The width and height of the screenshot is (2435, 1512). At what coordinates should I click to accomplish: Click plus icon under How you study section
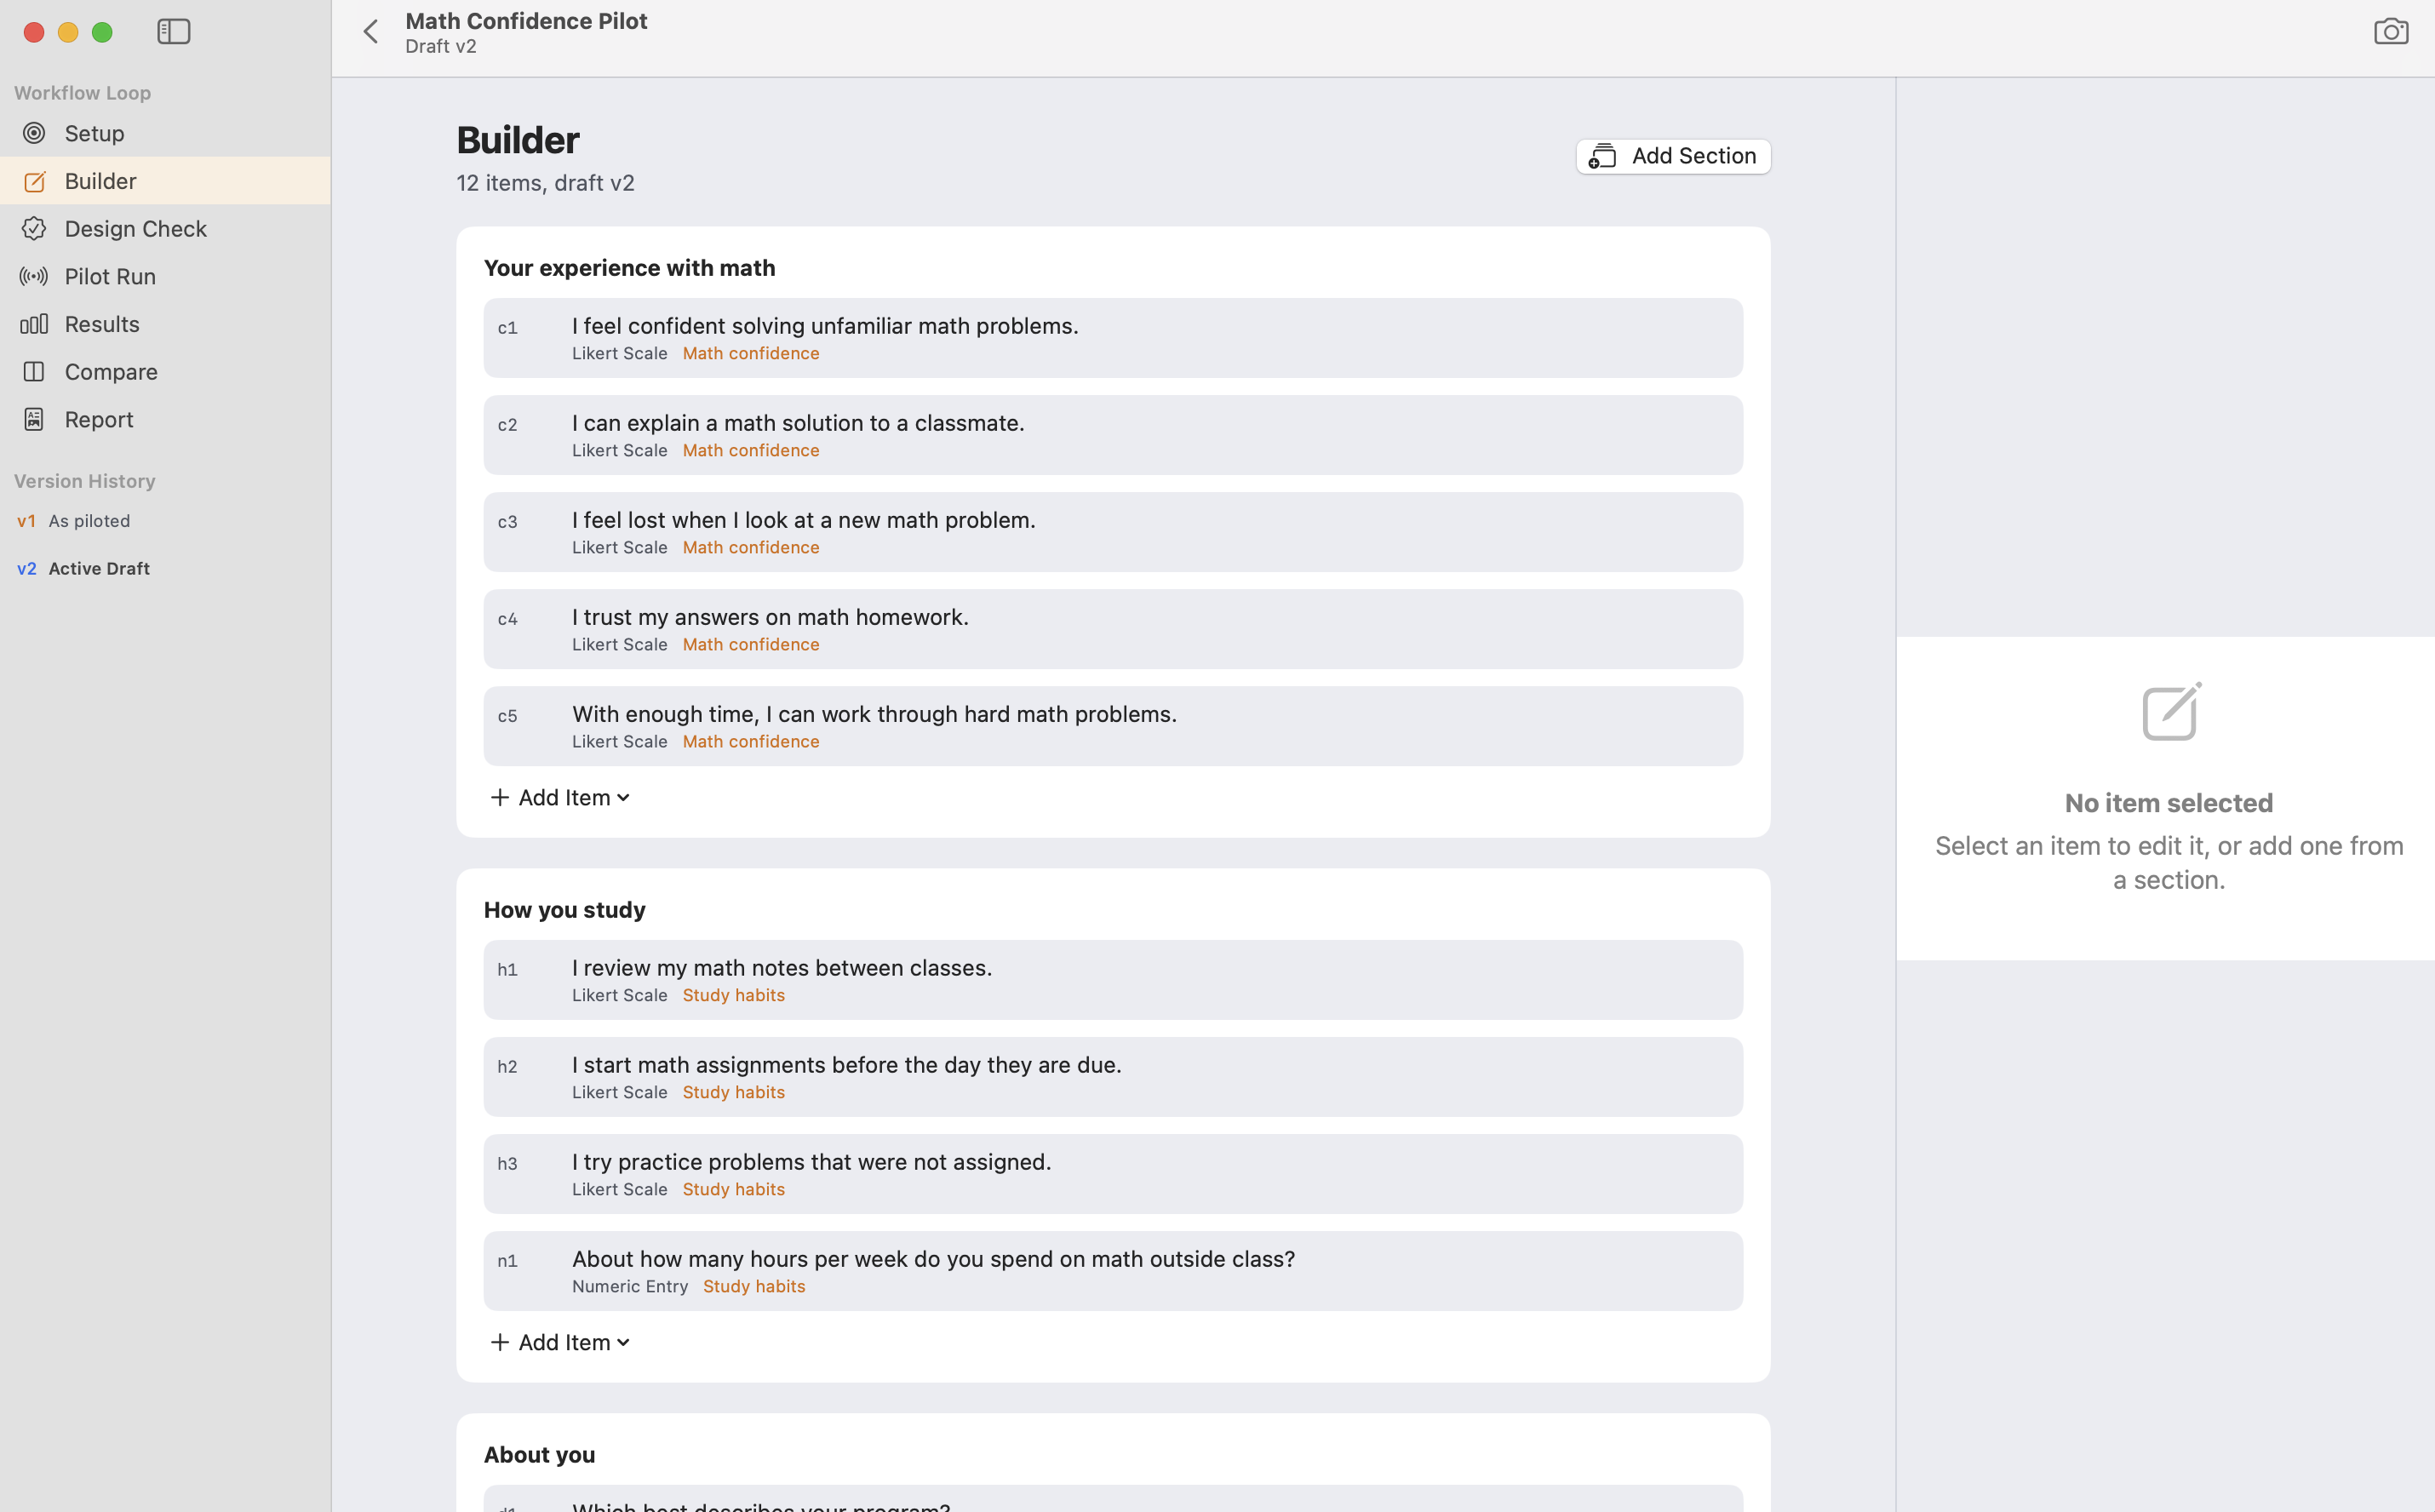500,1342
